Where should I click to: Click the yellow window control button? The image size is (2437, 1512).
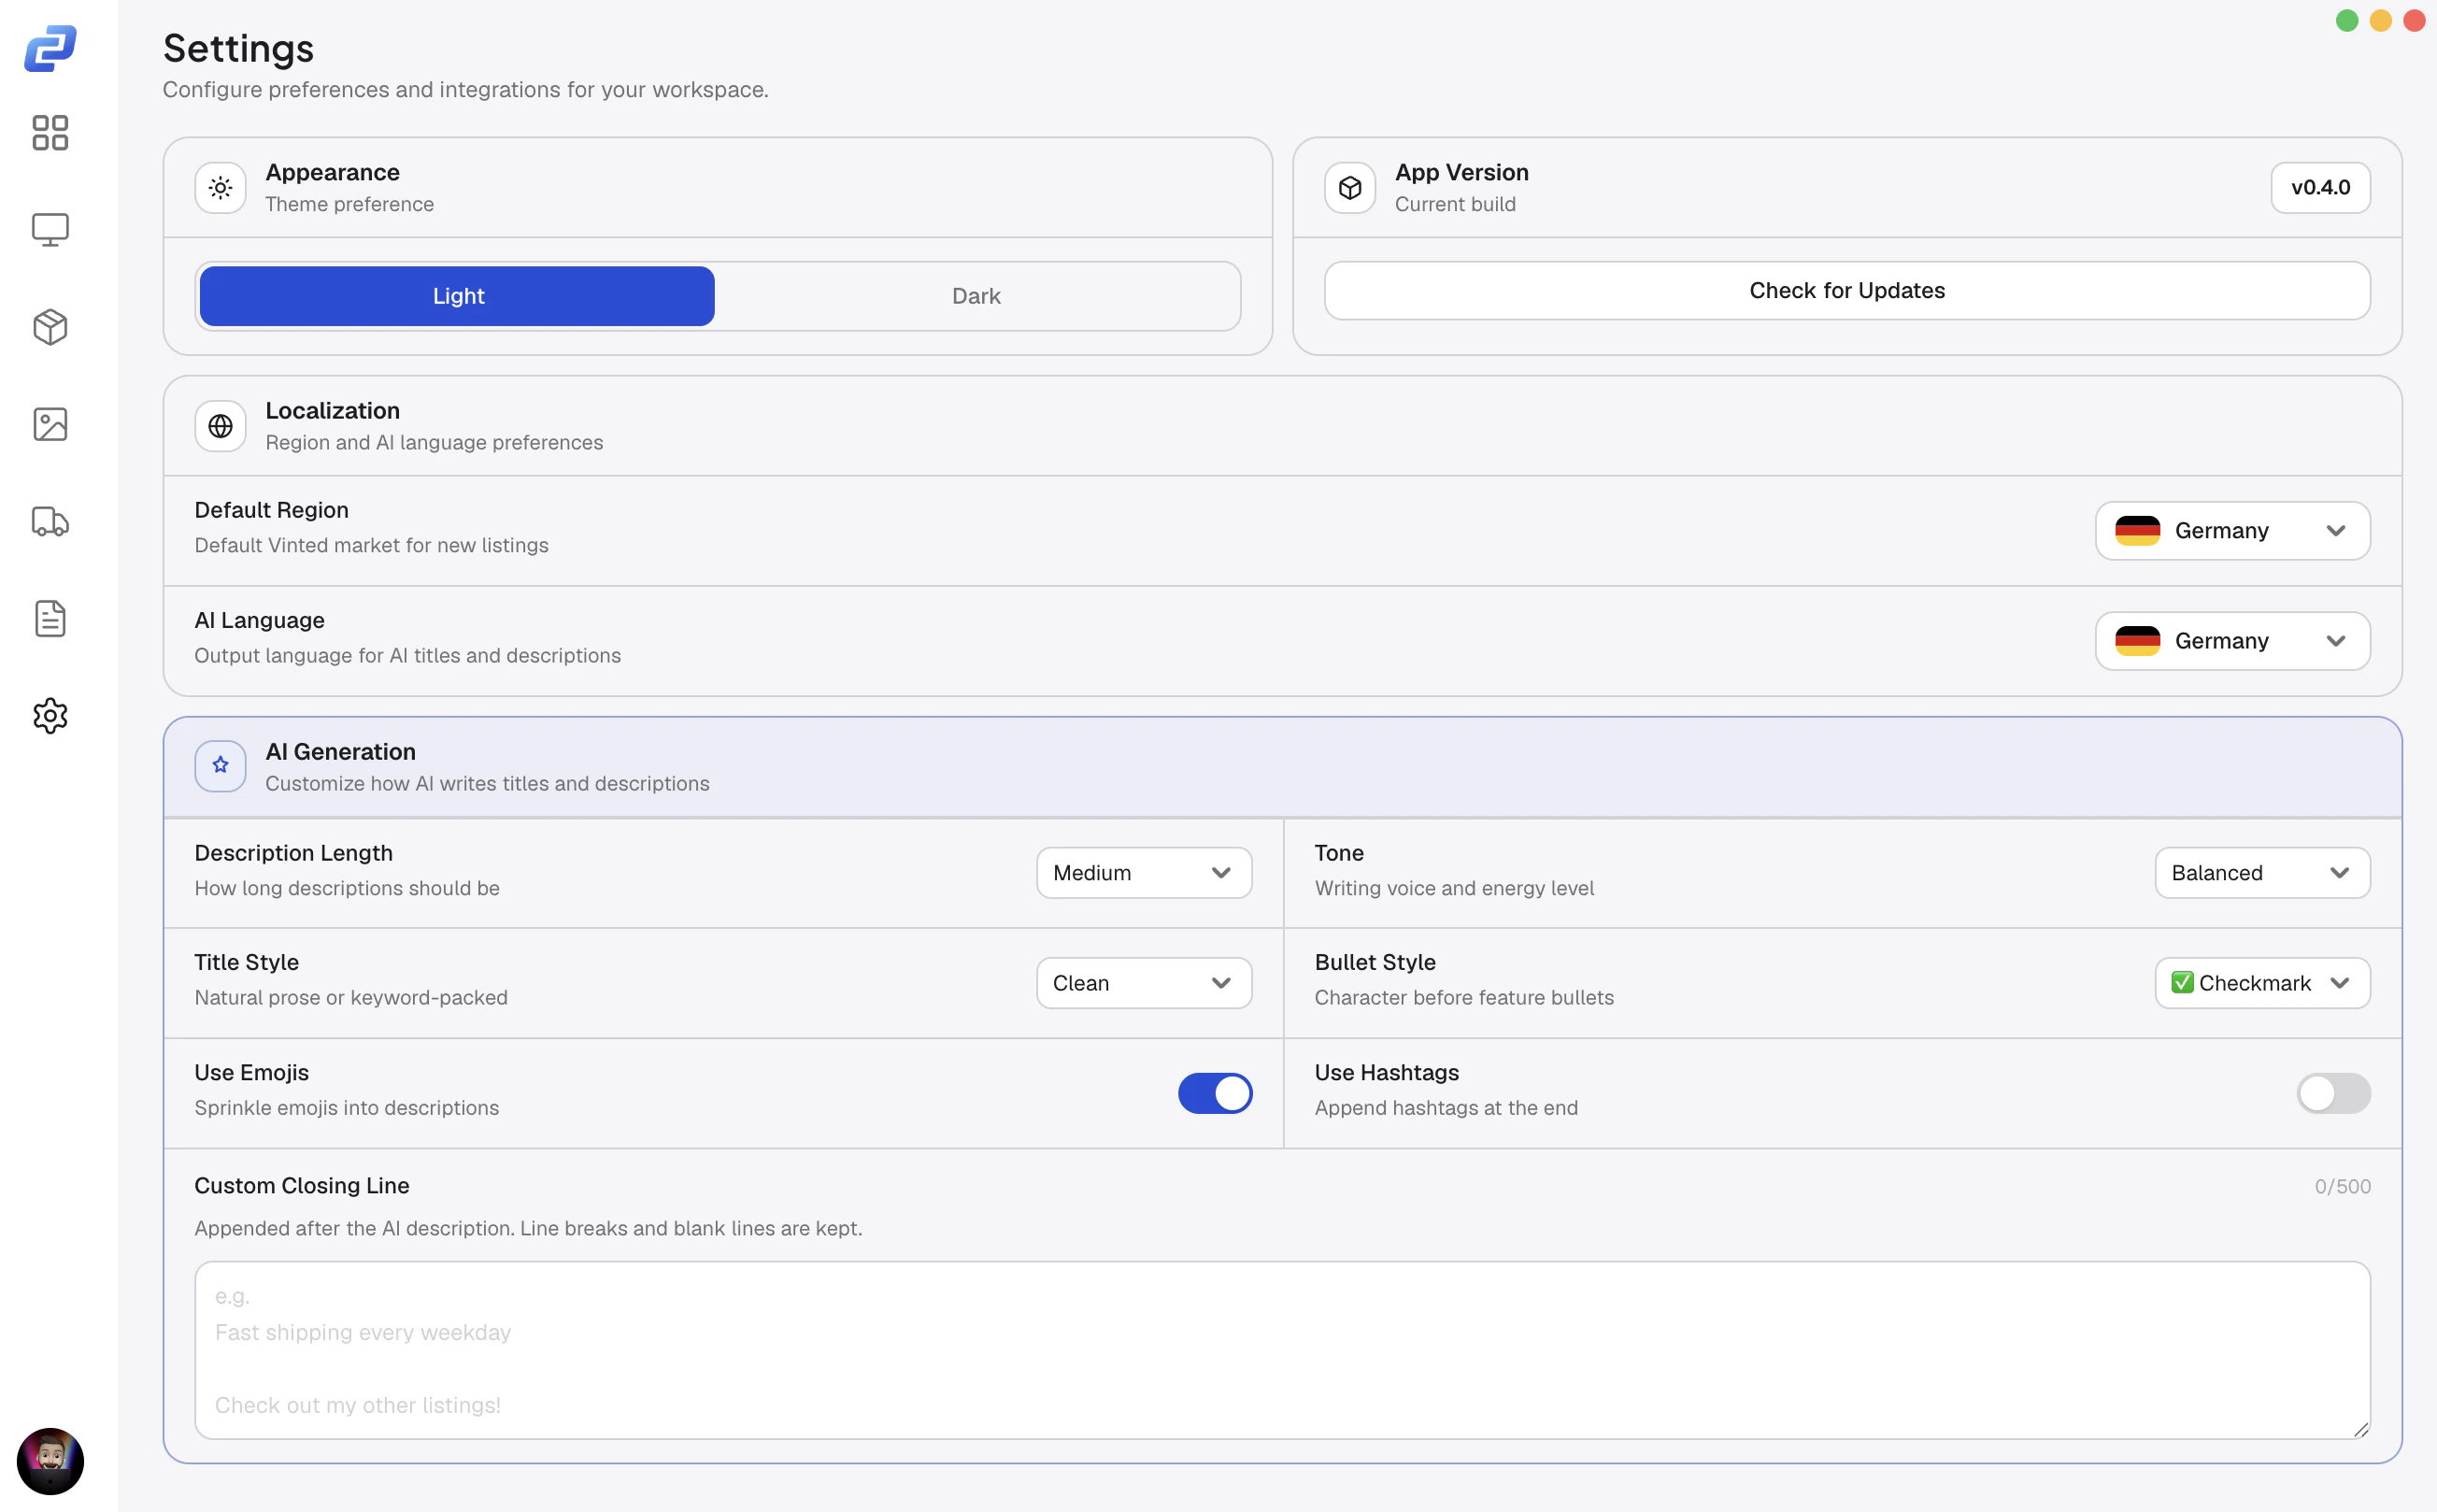[x=2381, y=20]
